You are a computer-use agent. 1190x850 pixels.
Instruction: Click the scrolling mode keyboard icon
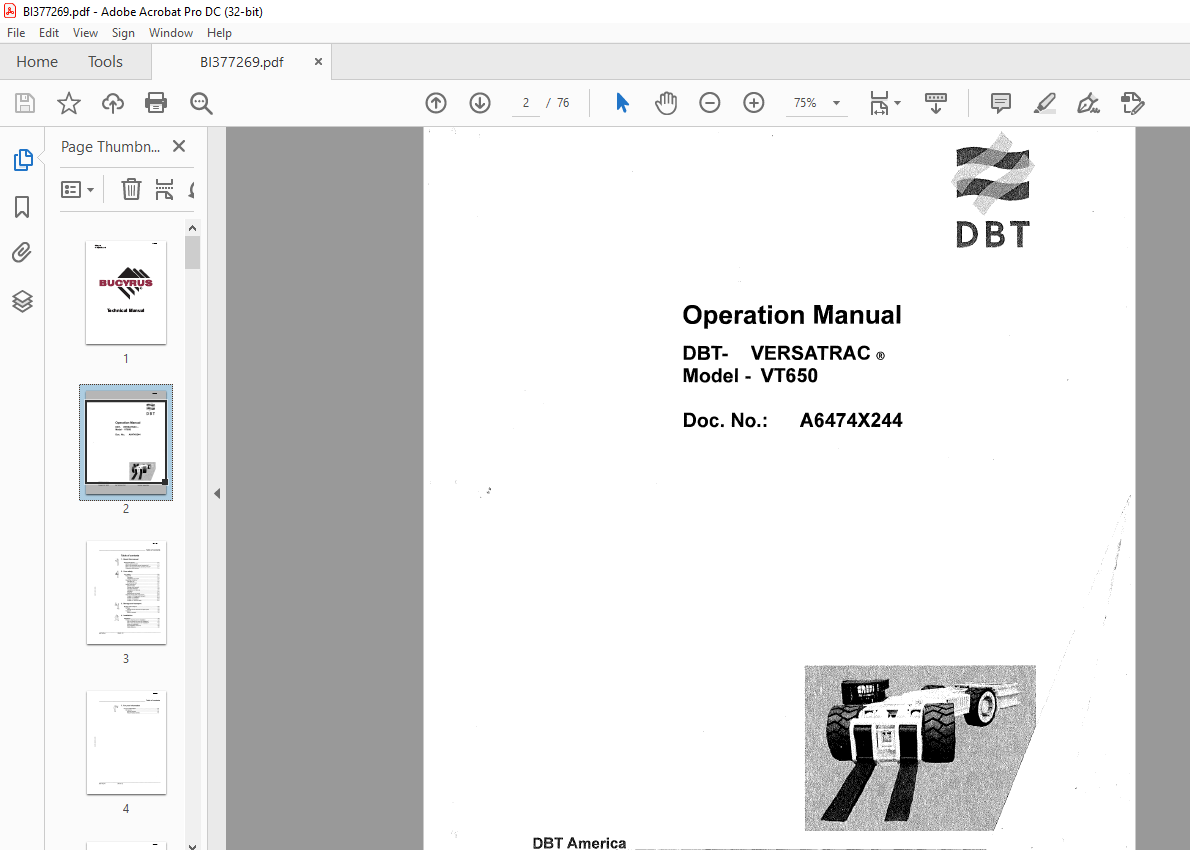coord(936,103)
